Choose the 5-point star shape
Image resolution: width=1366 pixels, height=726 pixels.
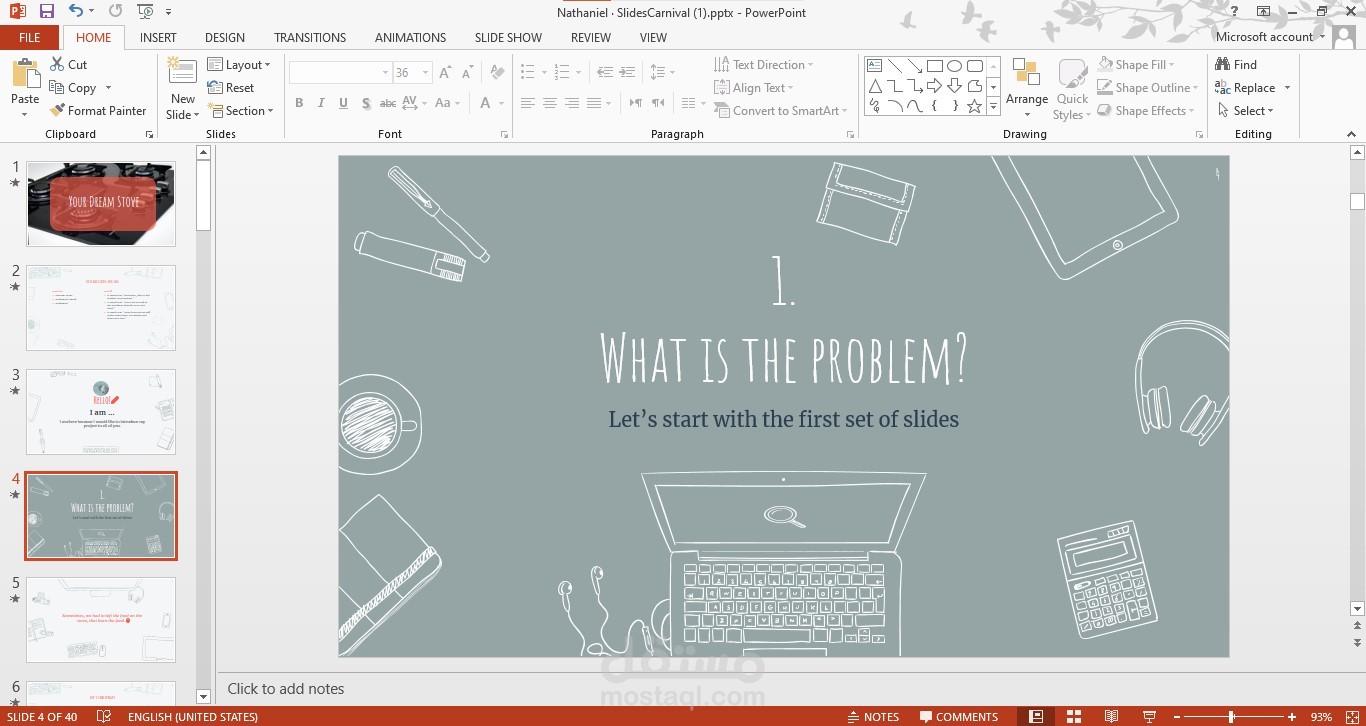975,106
